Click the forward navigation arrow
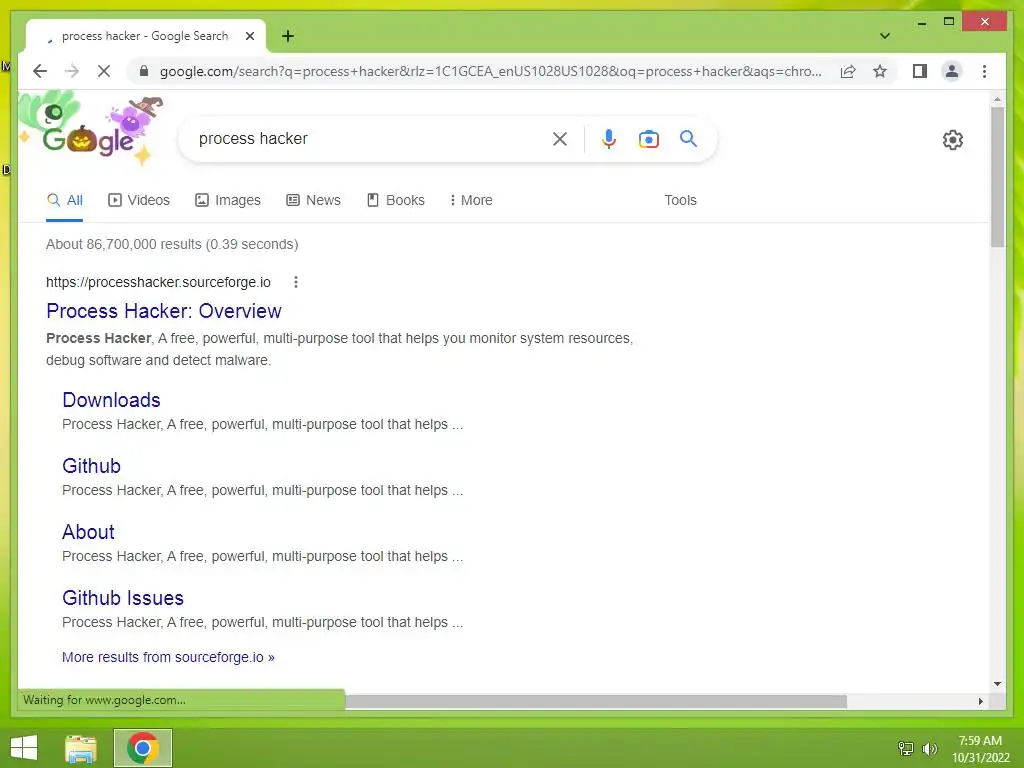Screen dimensions: 1024x768 coord(72,71)
